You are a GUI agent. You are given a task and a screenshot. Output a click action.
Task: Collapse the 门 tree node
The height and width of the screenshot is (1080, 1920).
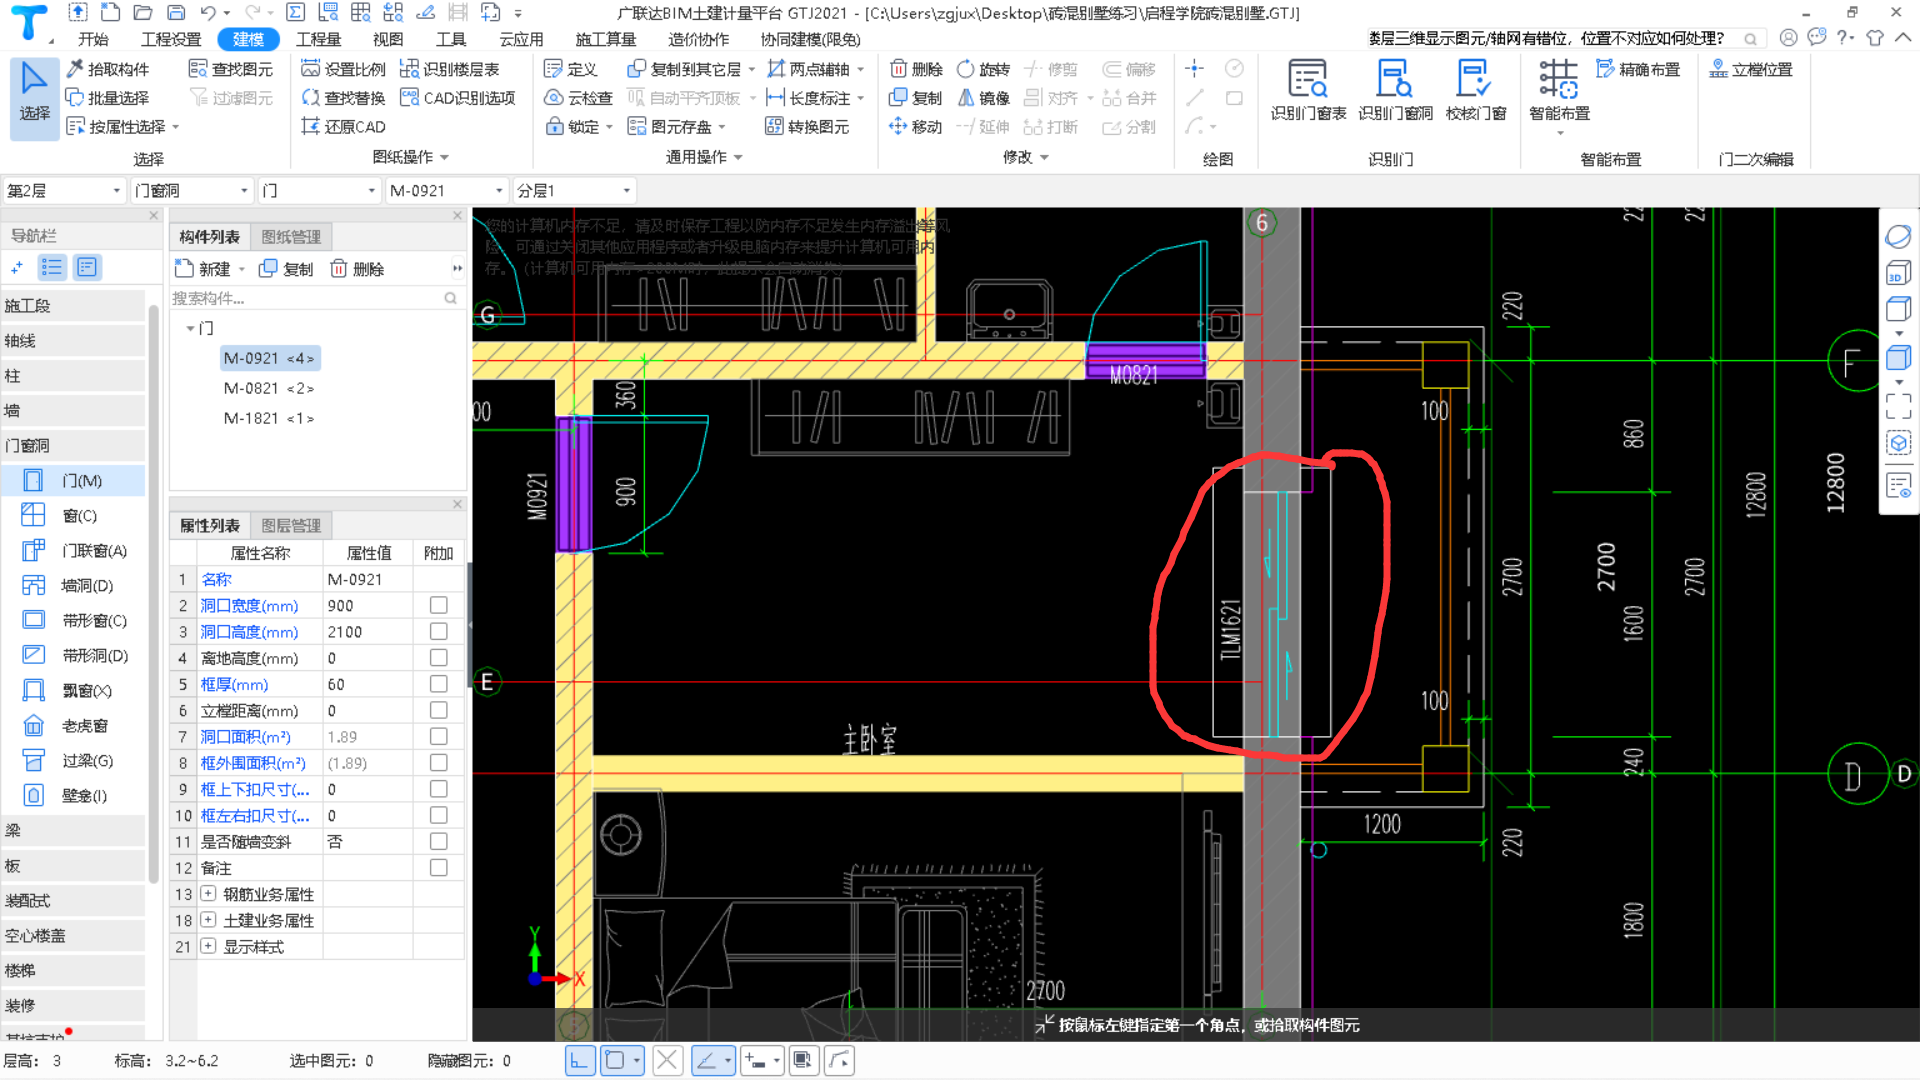(190, 328)
